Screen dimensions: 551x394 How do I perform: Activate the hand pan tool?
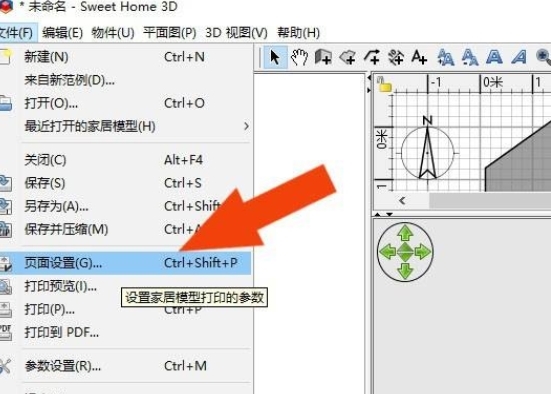pyautogui.click(x=299, y=57)
